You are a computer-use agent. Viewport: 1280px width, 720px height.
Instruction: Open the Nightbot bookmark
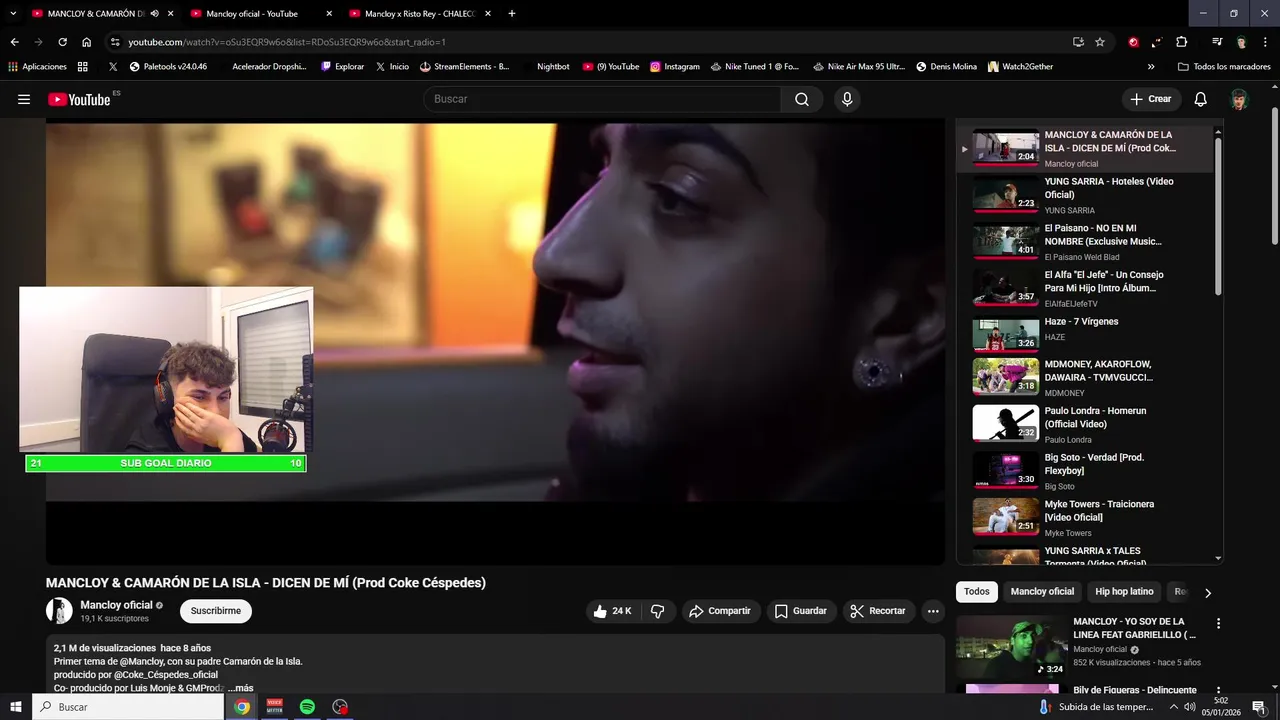pyautogui.click(x=553, y=67)
